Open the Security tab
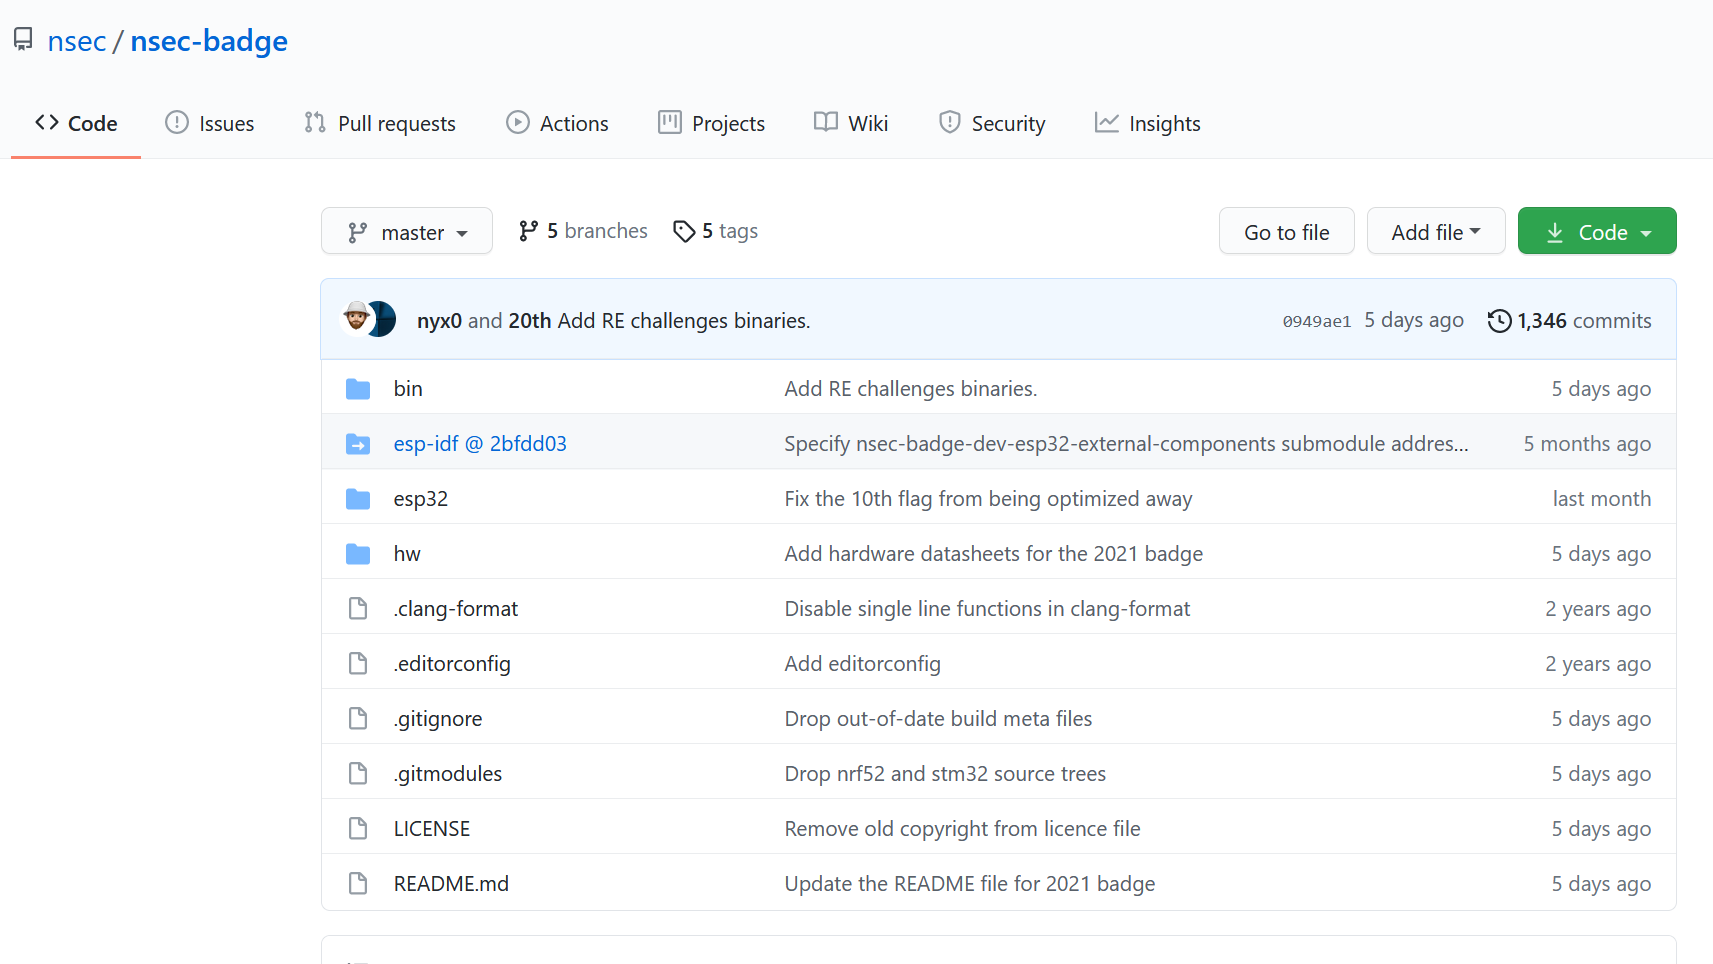1713x964 pixels. (x=992, y=123)
